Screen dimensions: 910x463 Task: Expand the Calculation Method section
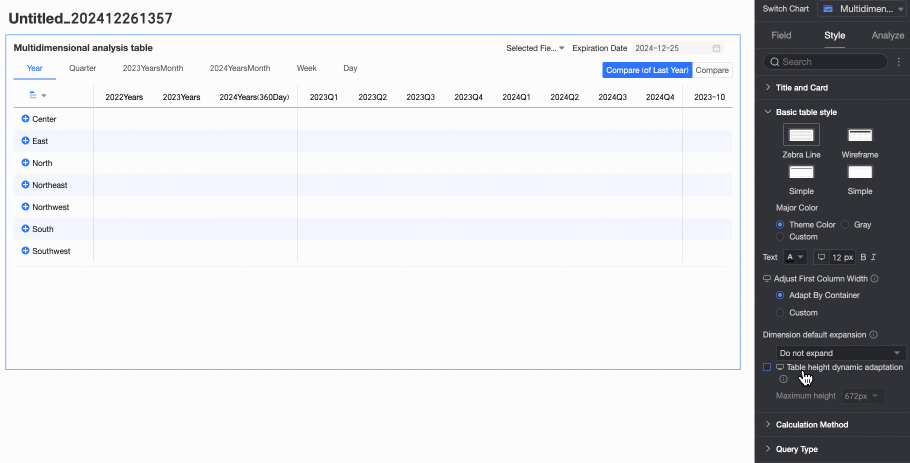(x=811, y=425)
